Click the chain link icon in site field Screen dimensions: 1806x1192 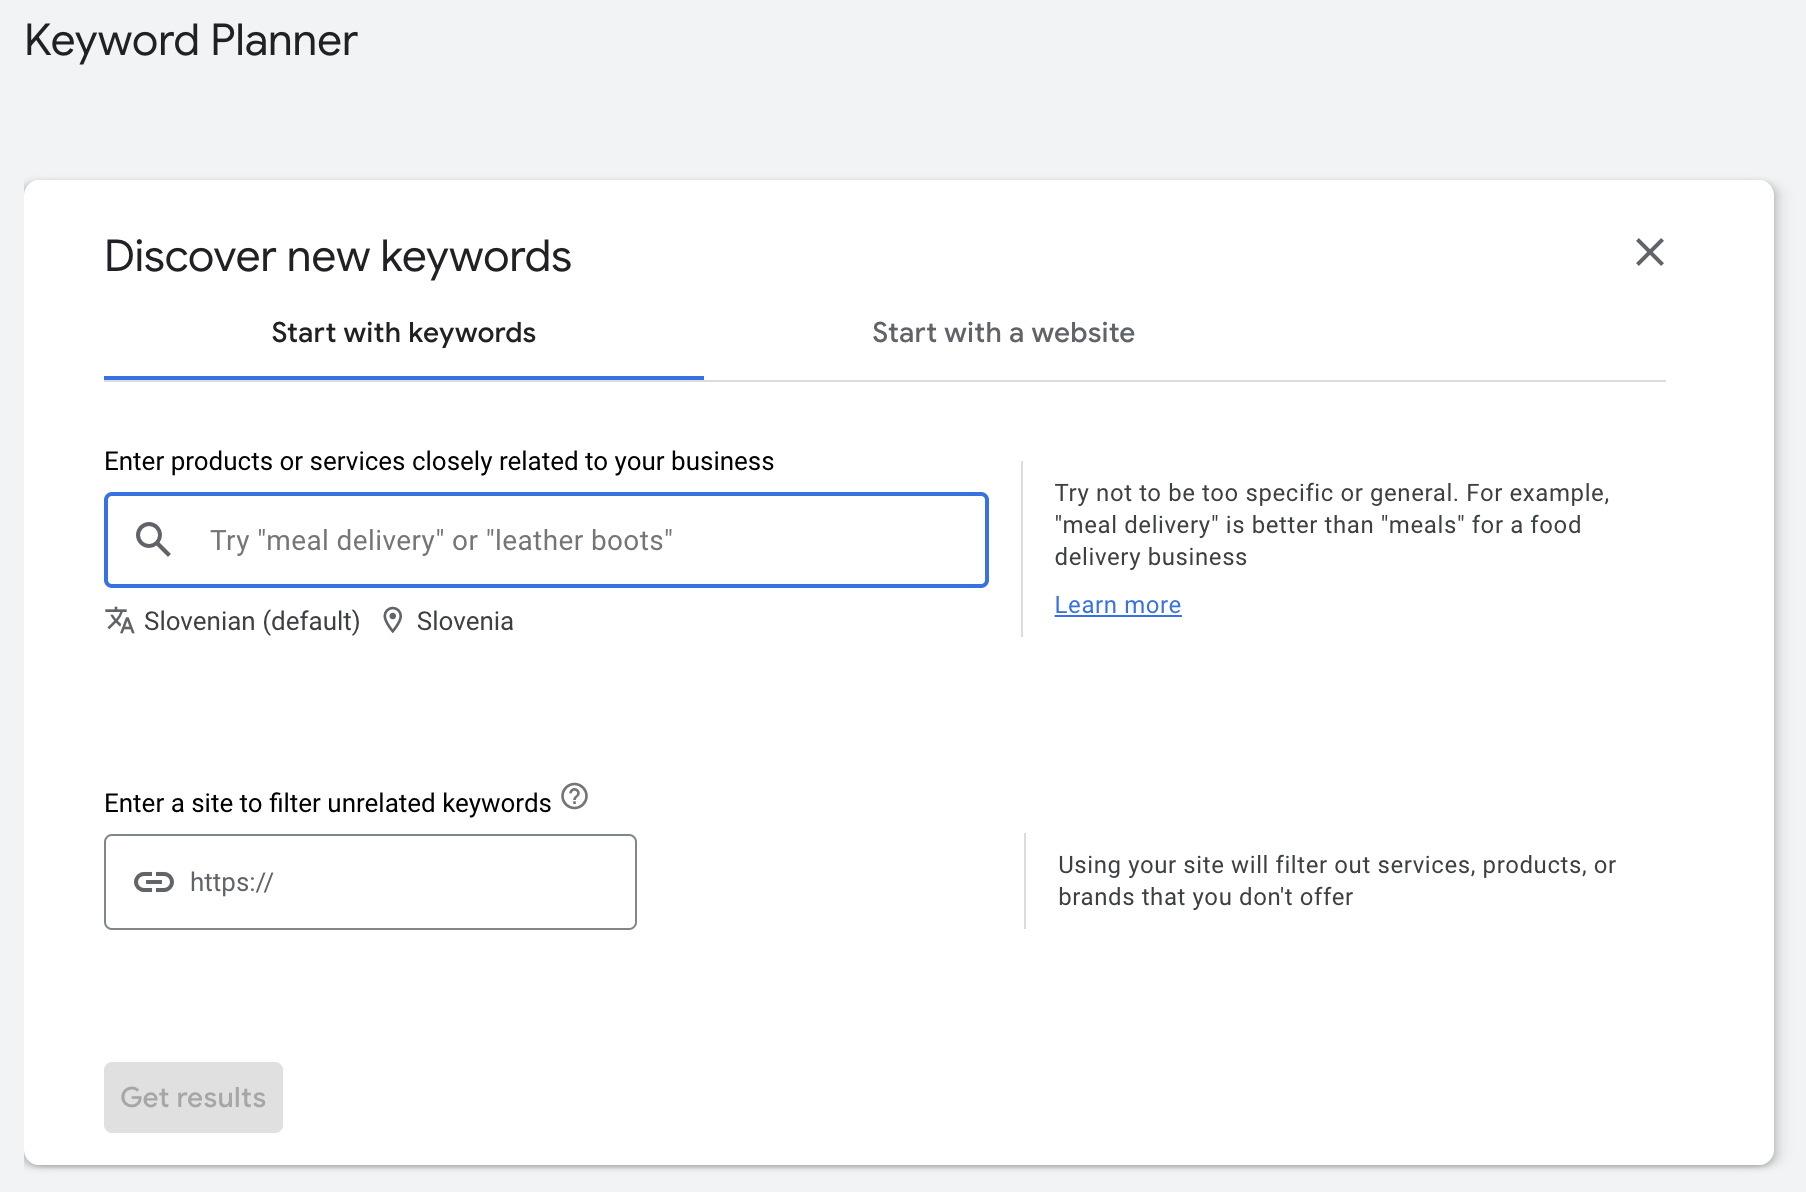(154, 882)
